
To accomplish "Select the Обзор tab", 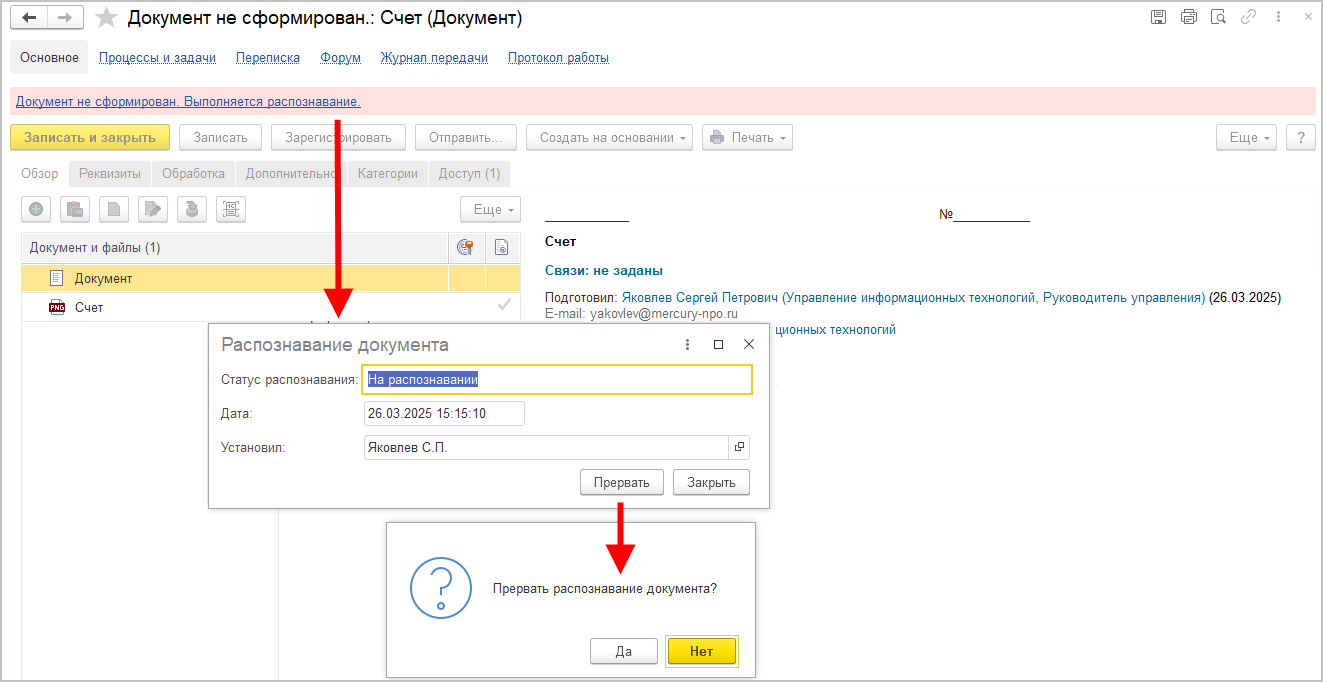I will point(40,173).
